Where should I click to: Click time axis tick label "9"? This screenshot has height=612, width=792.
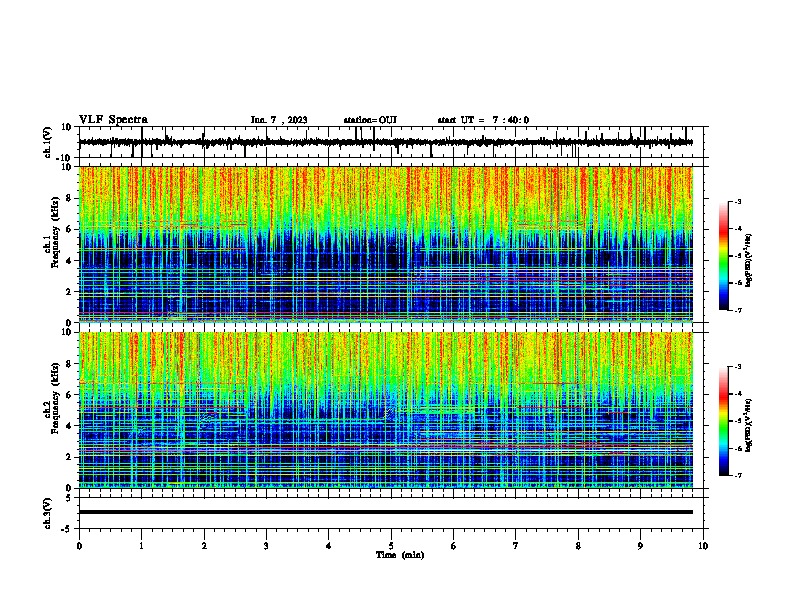pos(640,546)
